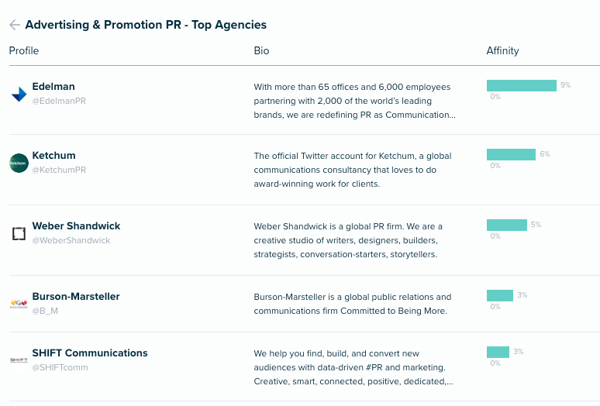
Task: Select the Burson-Marsteller profile name
Action: (x=76, y=297)
